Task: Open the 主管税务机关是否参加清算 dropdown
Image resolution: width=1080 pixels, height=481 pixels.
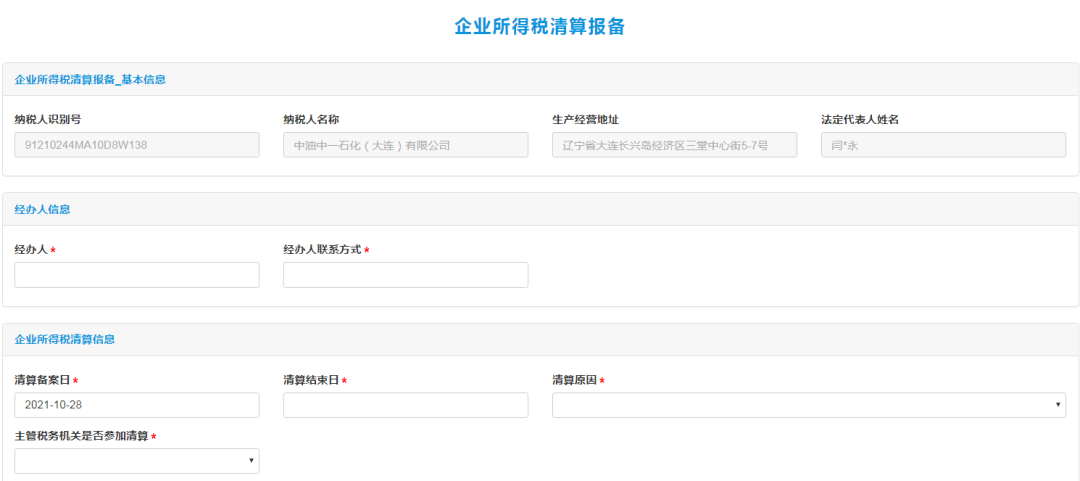Action: coord(137,461)
